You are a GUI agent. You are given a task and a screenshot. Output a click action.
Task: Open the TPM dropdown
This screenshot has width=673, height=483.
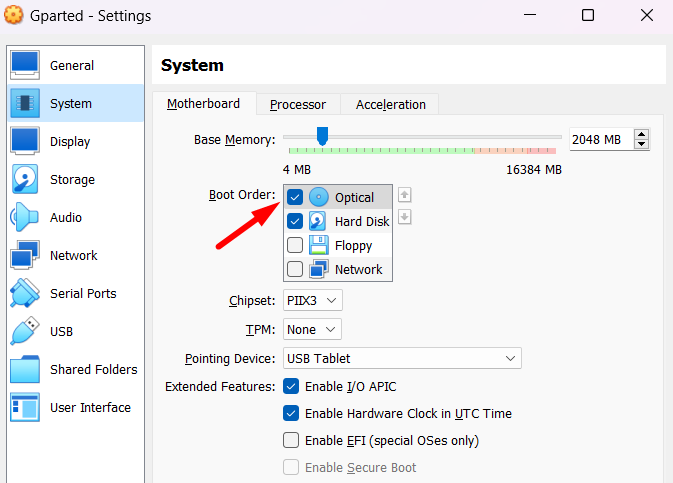tap(311, 329)
